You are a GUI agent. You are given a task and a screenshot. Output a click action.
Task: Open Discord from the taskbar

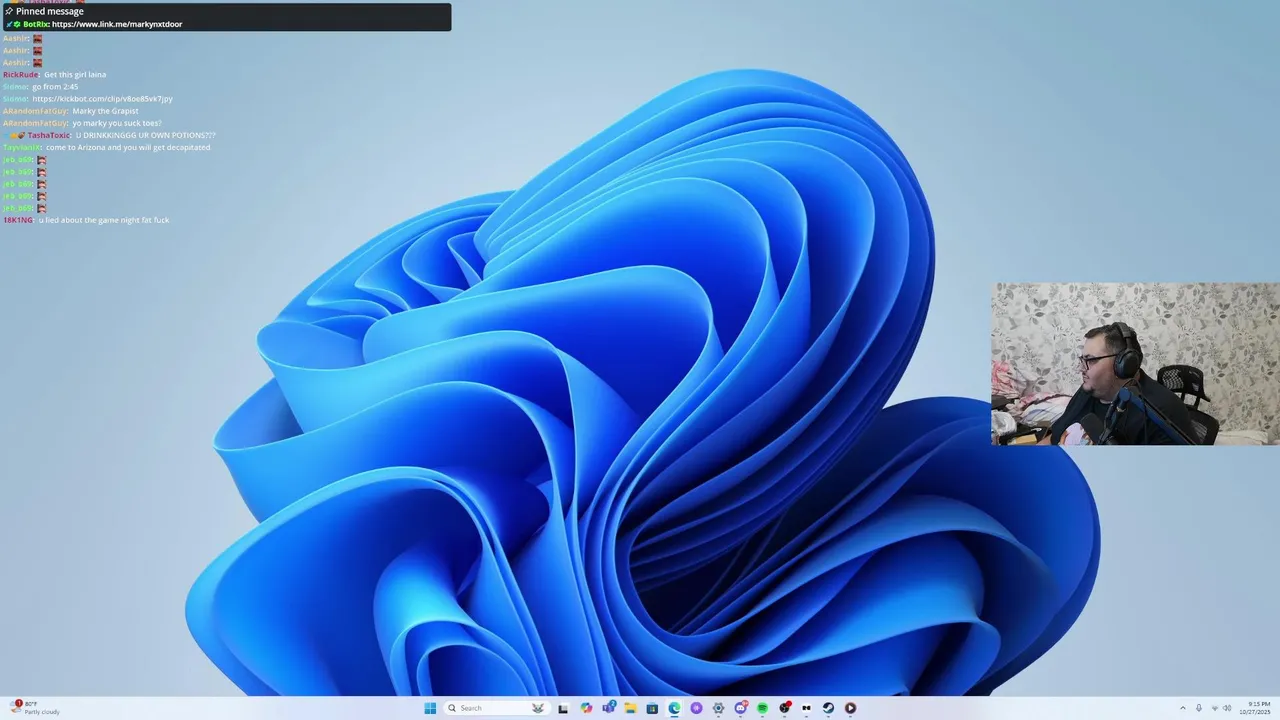[x=741, y=708]
